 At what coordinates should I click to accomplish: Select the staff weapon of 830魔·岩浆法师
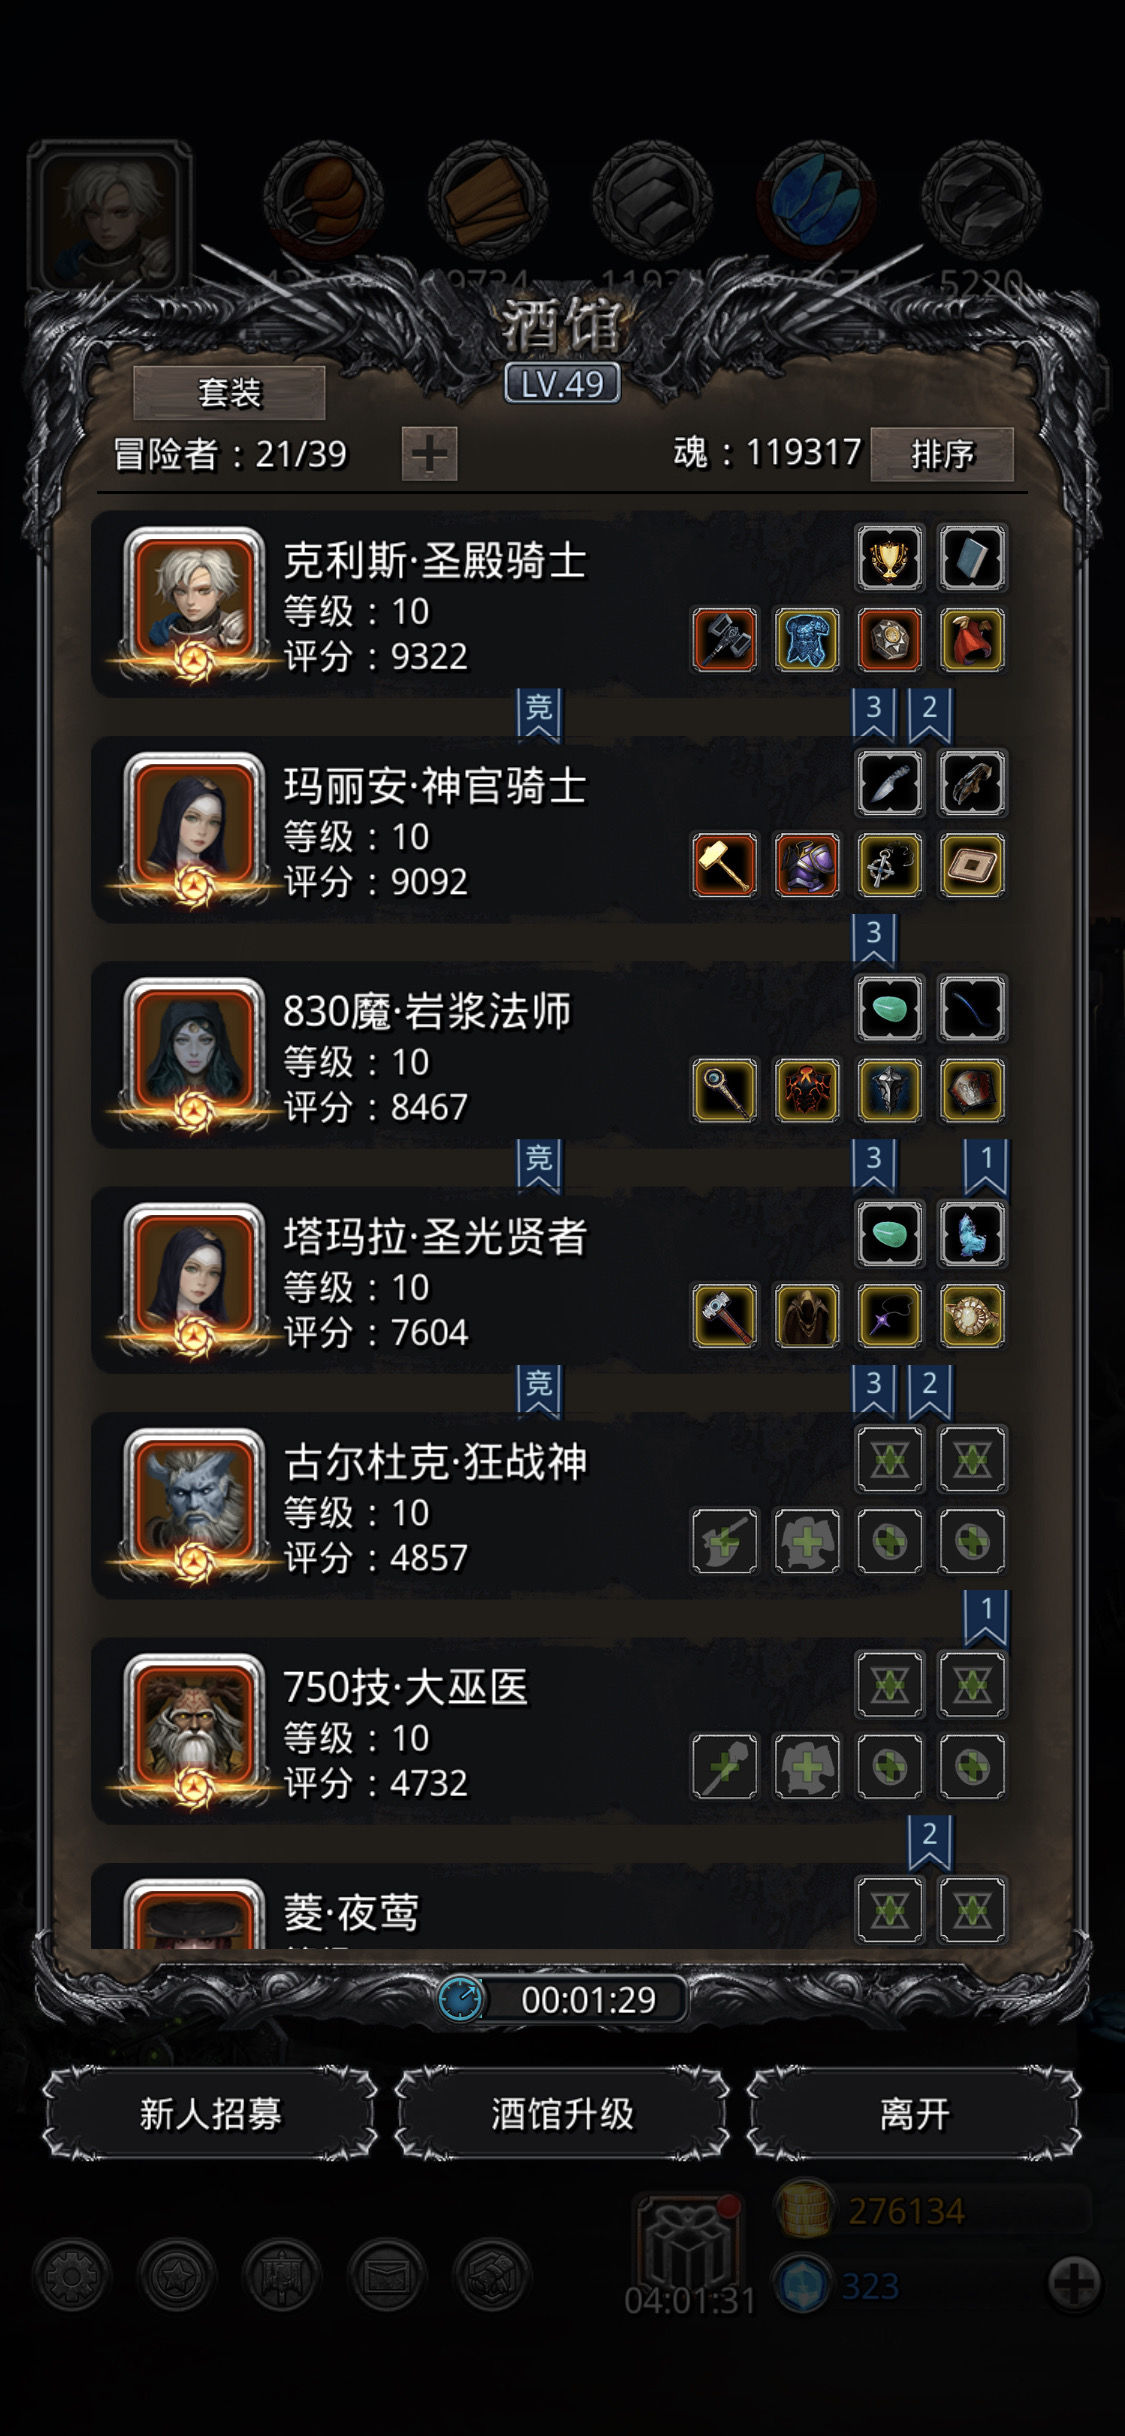click(x=725, y=1090)
